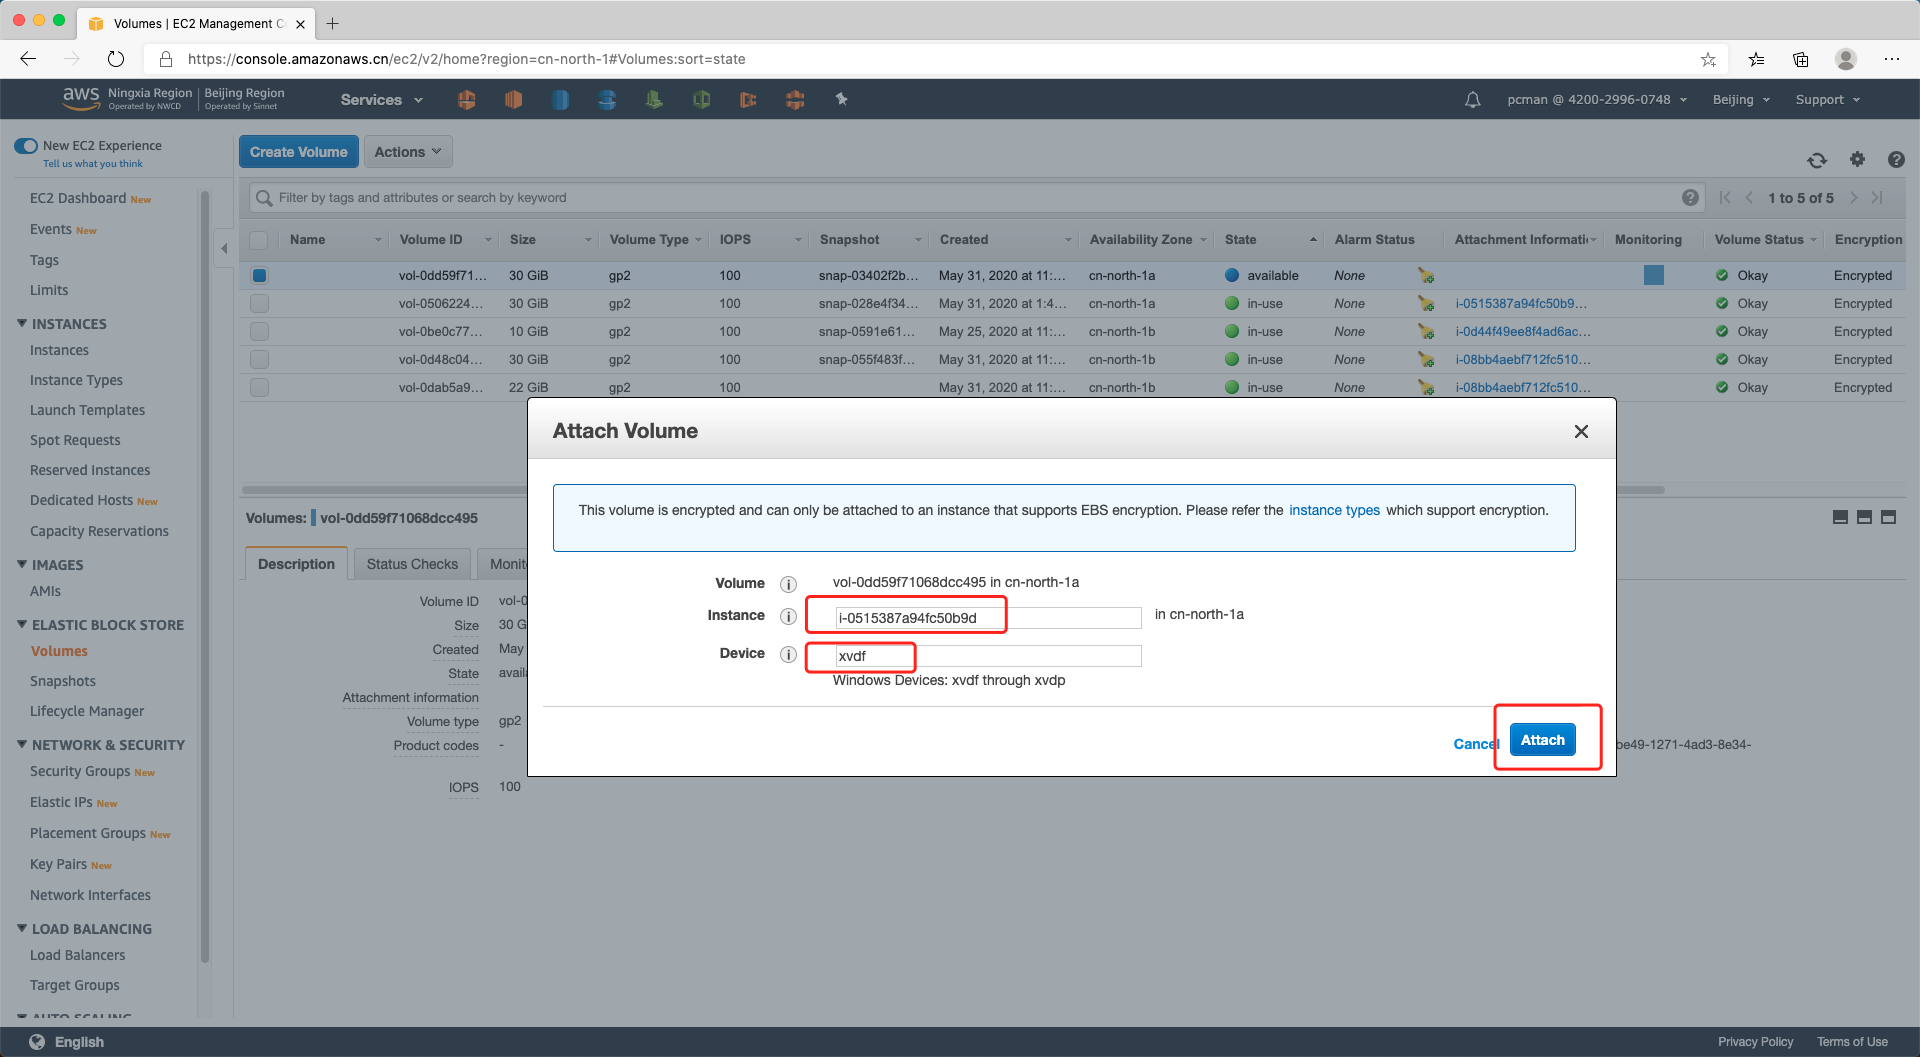The height and width of the screenshot is (1057, 1920).
Task: Open Snapshots in the sidebar
Action: (63, 681)
